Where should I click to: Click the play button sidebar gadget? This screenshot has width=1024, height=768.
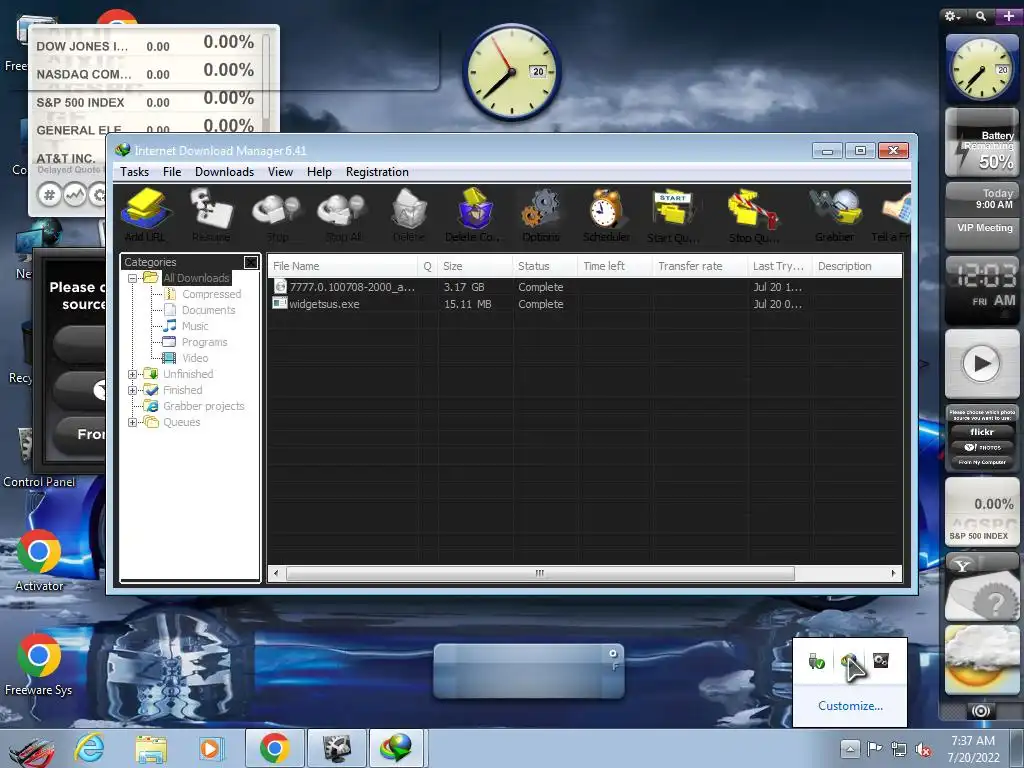coord(982,363)
